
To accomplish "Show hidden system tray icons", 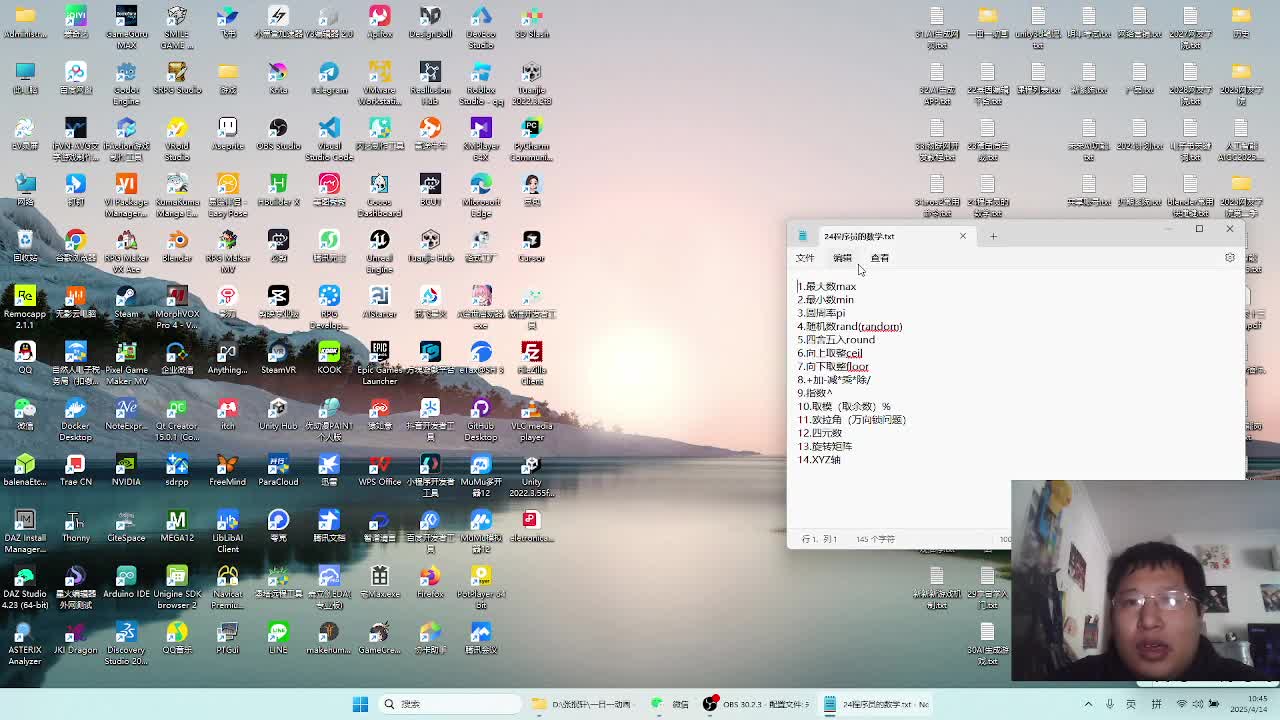I will click(x=1088, y=704).
